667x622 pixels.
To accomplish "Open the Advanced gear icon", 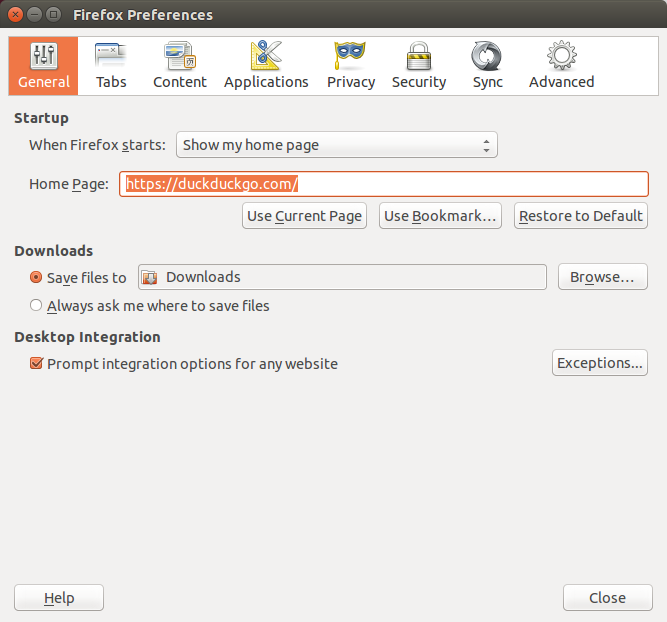I will (x=562, y=55).
